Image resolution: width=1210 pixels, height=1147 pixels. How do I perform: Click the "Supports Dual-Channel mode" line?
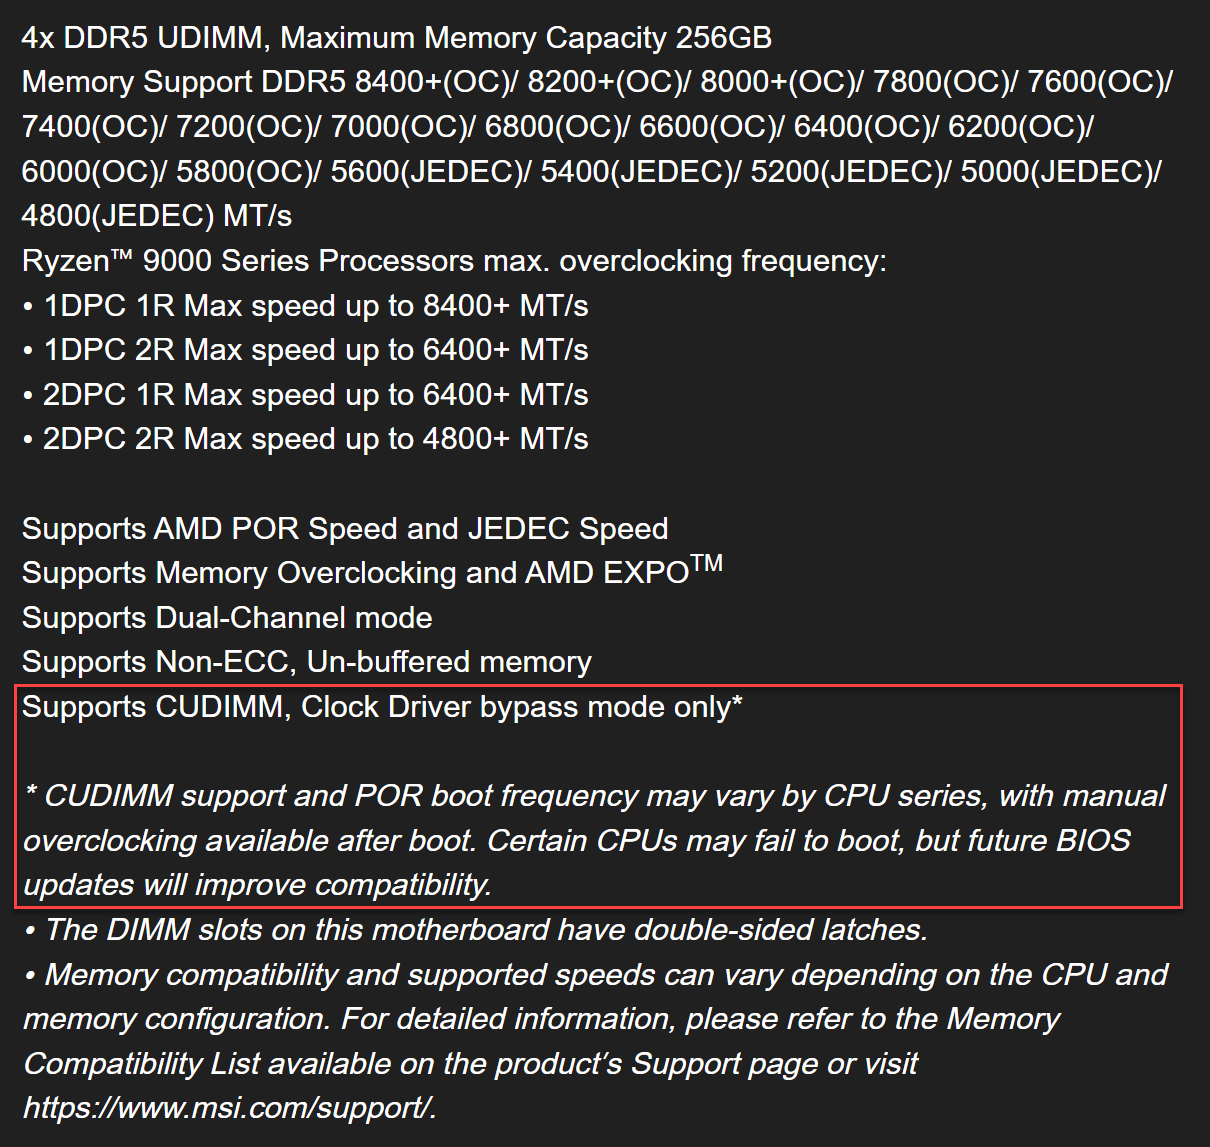pos(227,618)
